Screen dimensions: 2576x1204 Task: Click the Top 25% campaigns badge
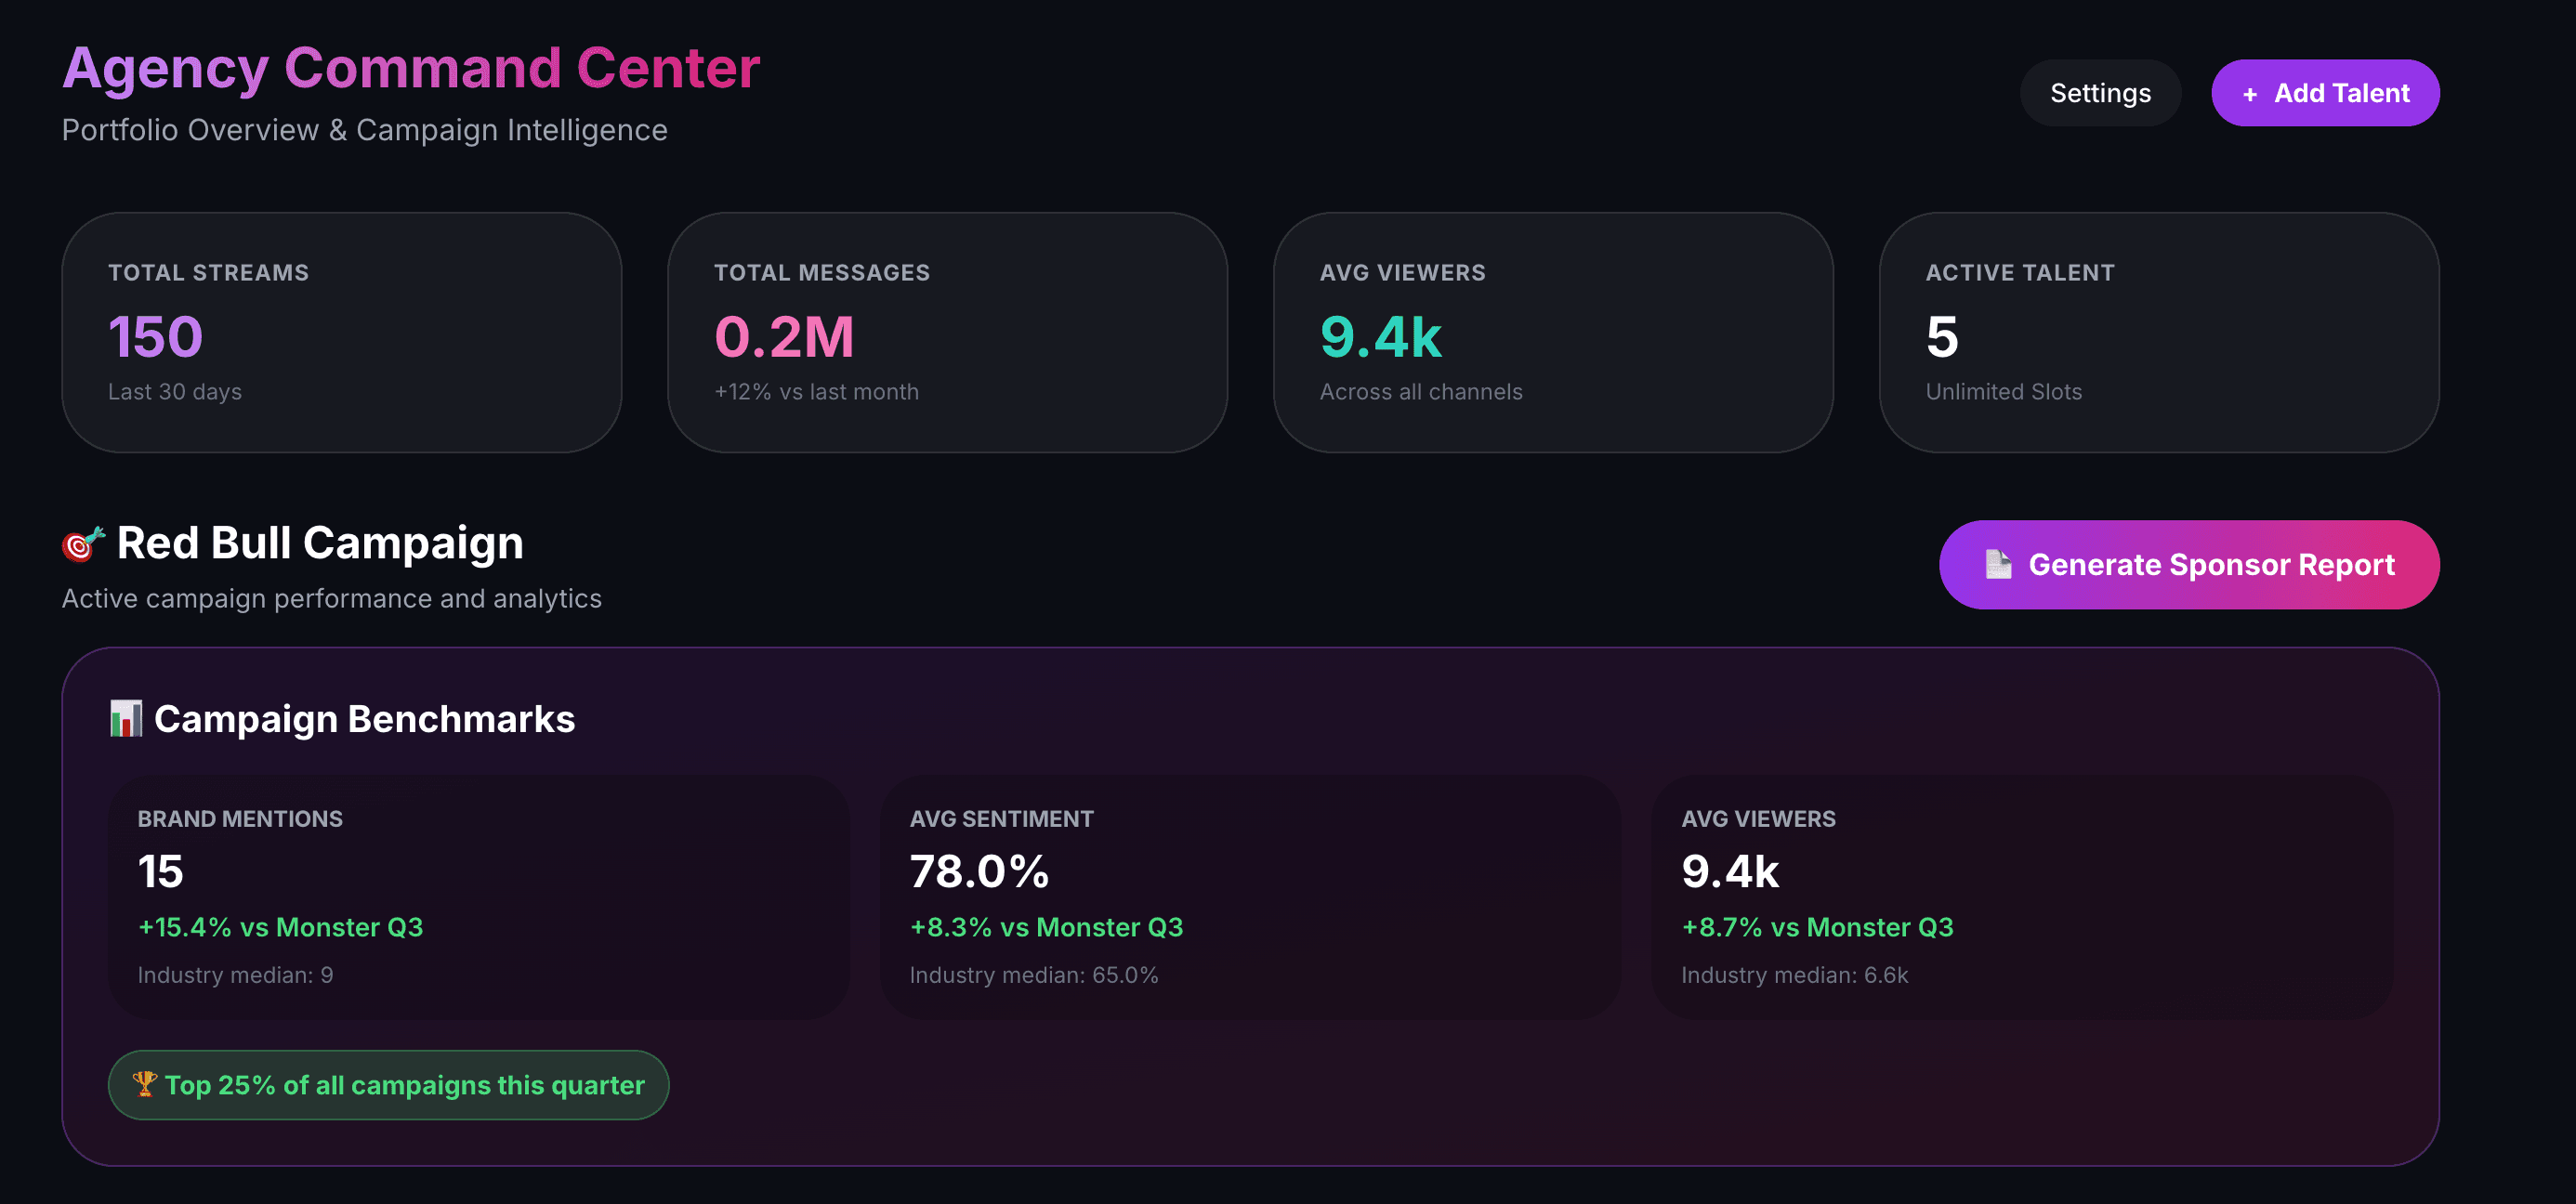tap(389, 1084)
